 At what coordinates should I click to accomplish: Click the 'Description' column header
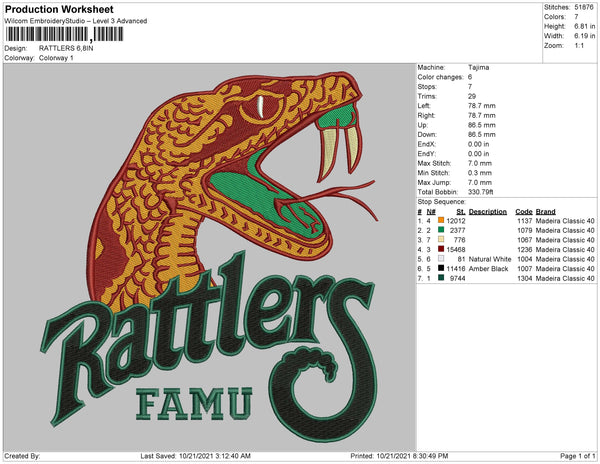coord(488,212)
